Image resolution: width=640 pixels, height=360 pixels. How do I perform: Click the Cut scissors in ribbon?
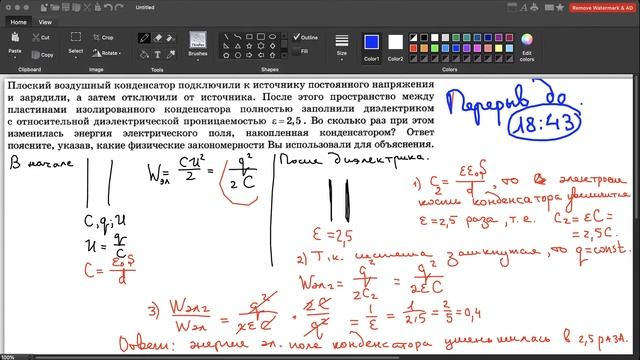tap(41, 38)
